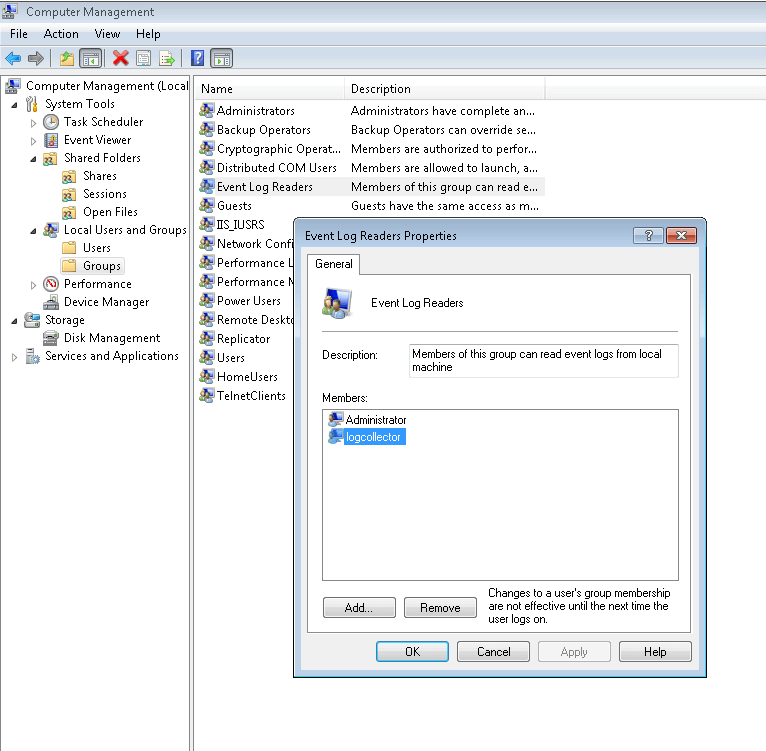Click the System Tools icon

(x=32, y=104)
